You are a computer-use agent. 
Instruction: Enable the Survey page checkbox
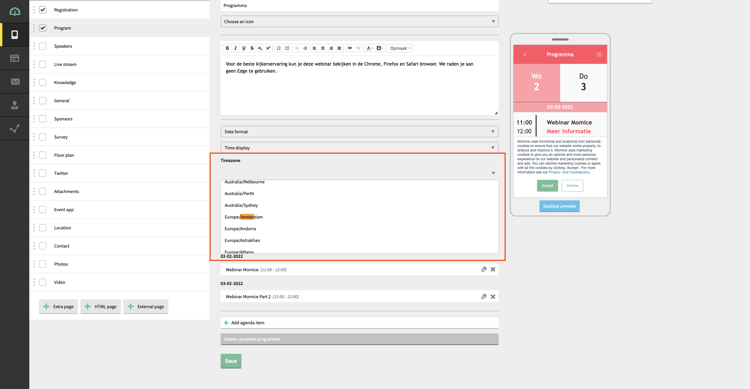coord(43,137)
